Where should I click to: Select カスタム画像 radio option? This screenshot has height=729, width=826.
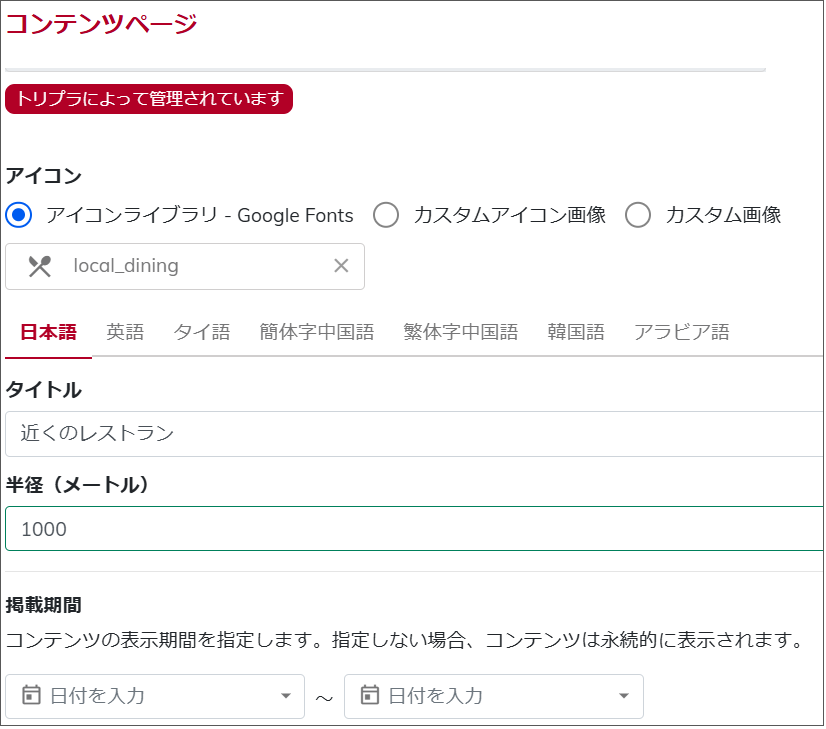(637, 215)
